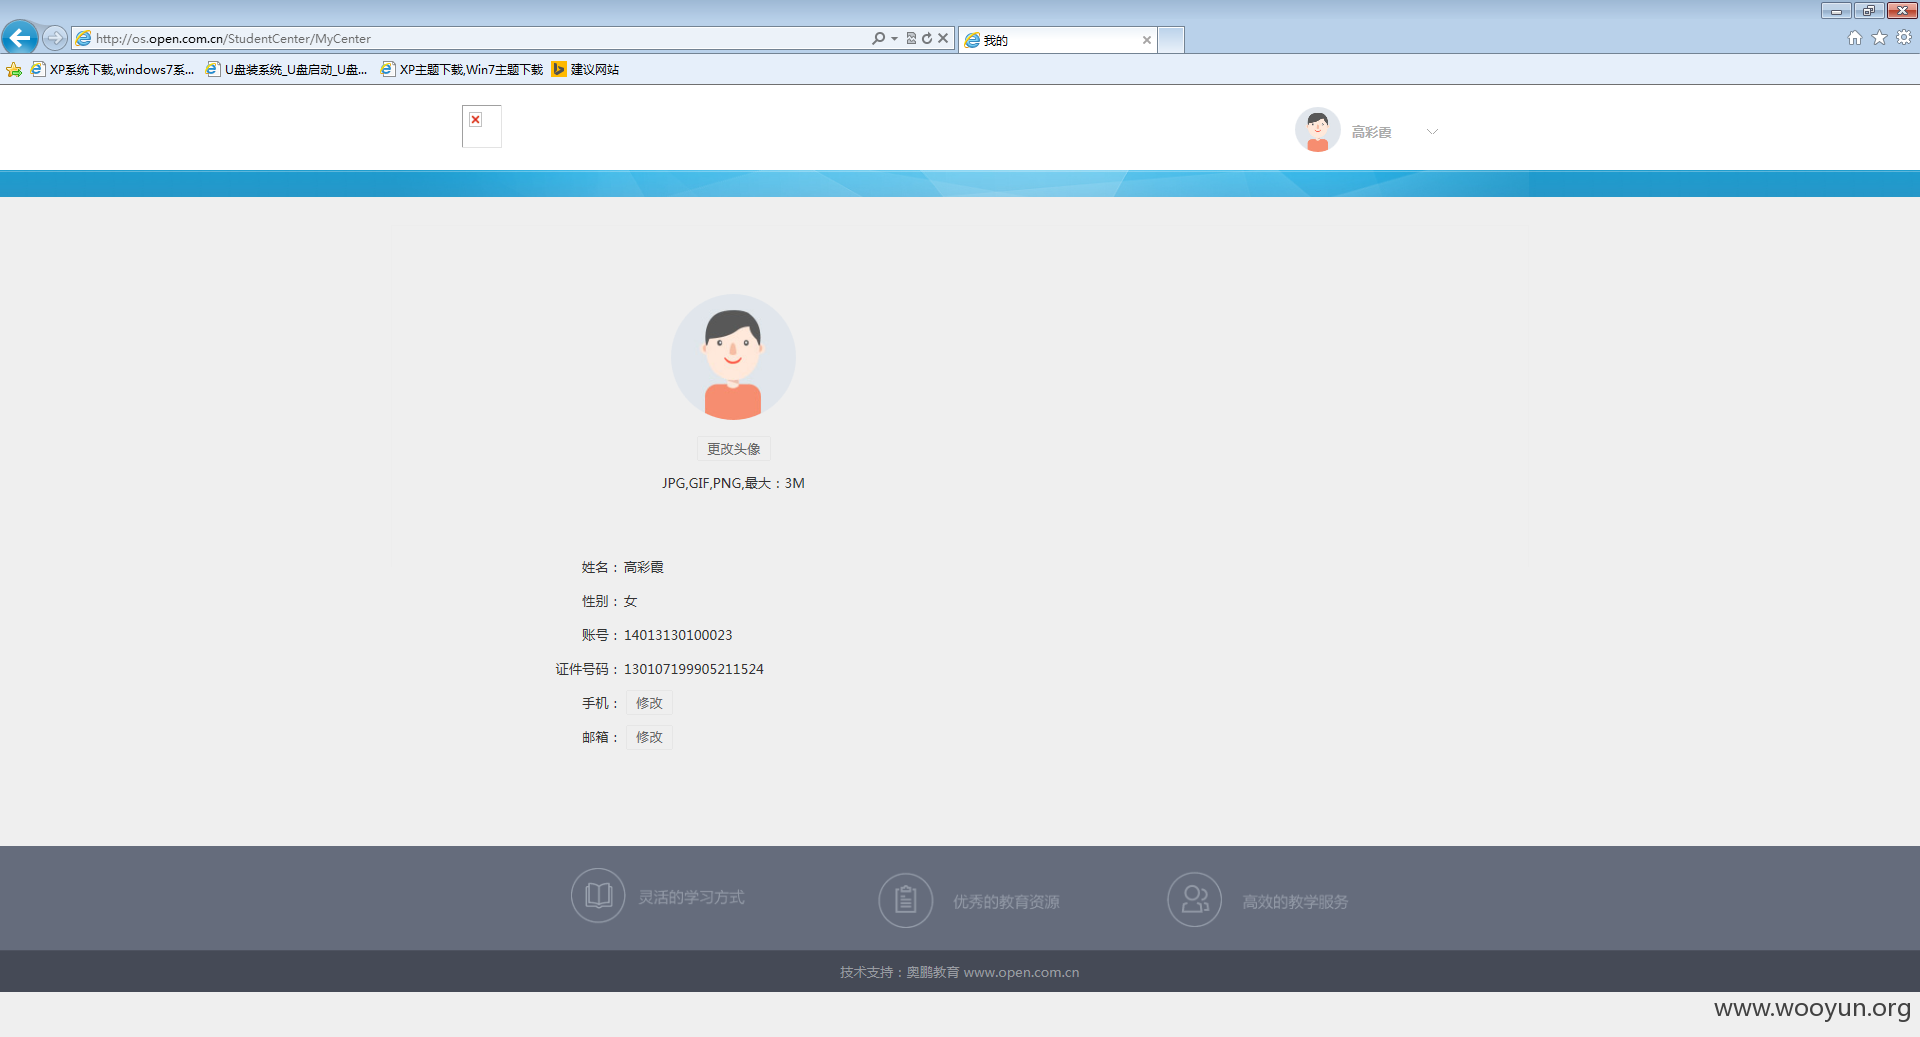Open Favorites star icon at top right

(x=1880, y=38)
